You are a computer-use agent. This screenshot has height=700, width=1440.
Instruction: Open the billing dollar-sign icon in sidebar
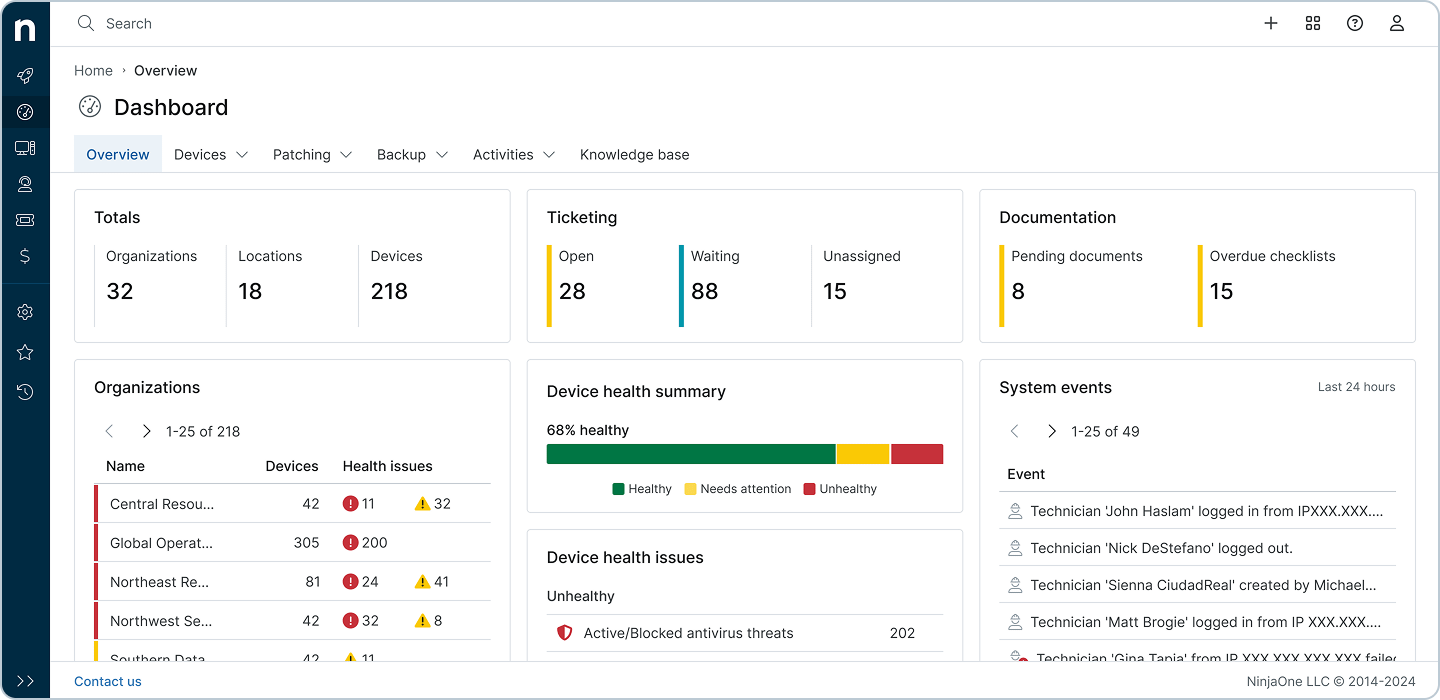click(25, 256)
